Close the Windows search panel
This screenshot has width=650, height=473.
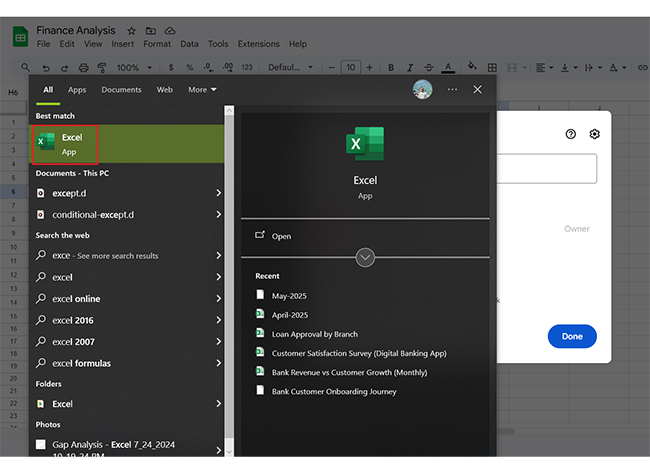(x=478, y=90)
